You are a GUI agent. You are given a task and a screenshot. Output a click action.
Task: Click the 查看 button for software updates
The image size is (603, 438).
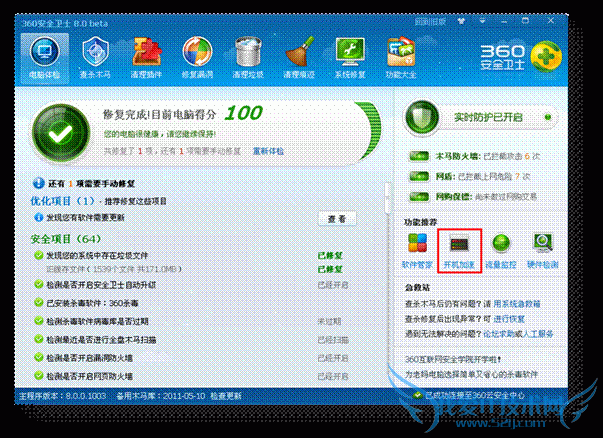tap(337, 219)
